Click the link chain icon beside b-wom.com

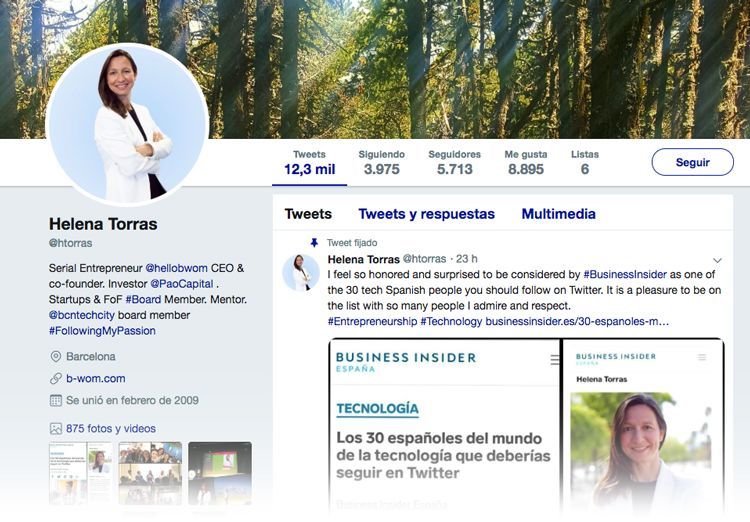tap(56, 378)
